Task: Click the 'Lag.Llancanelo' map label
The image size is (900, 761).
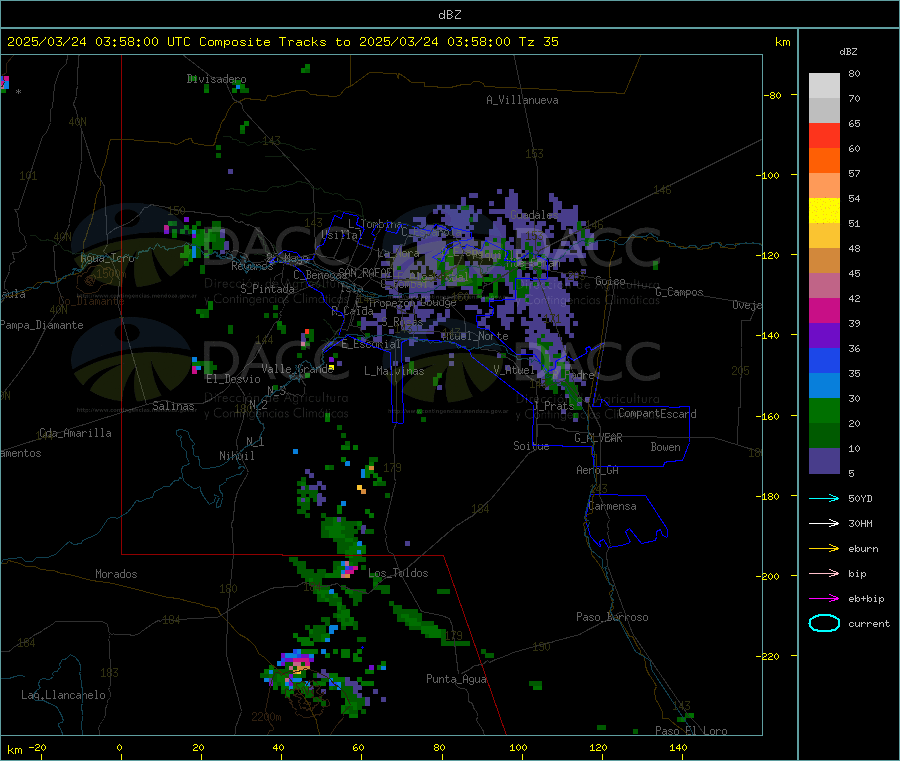Action: [63, 695]
